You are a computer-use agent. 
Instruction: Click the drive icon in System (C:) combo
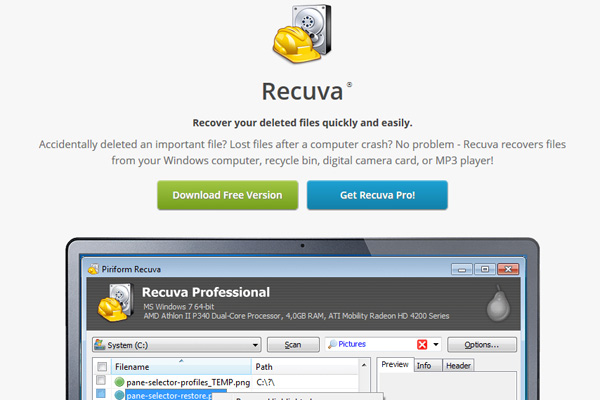(x=99, y=344)
